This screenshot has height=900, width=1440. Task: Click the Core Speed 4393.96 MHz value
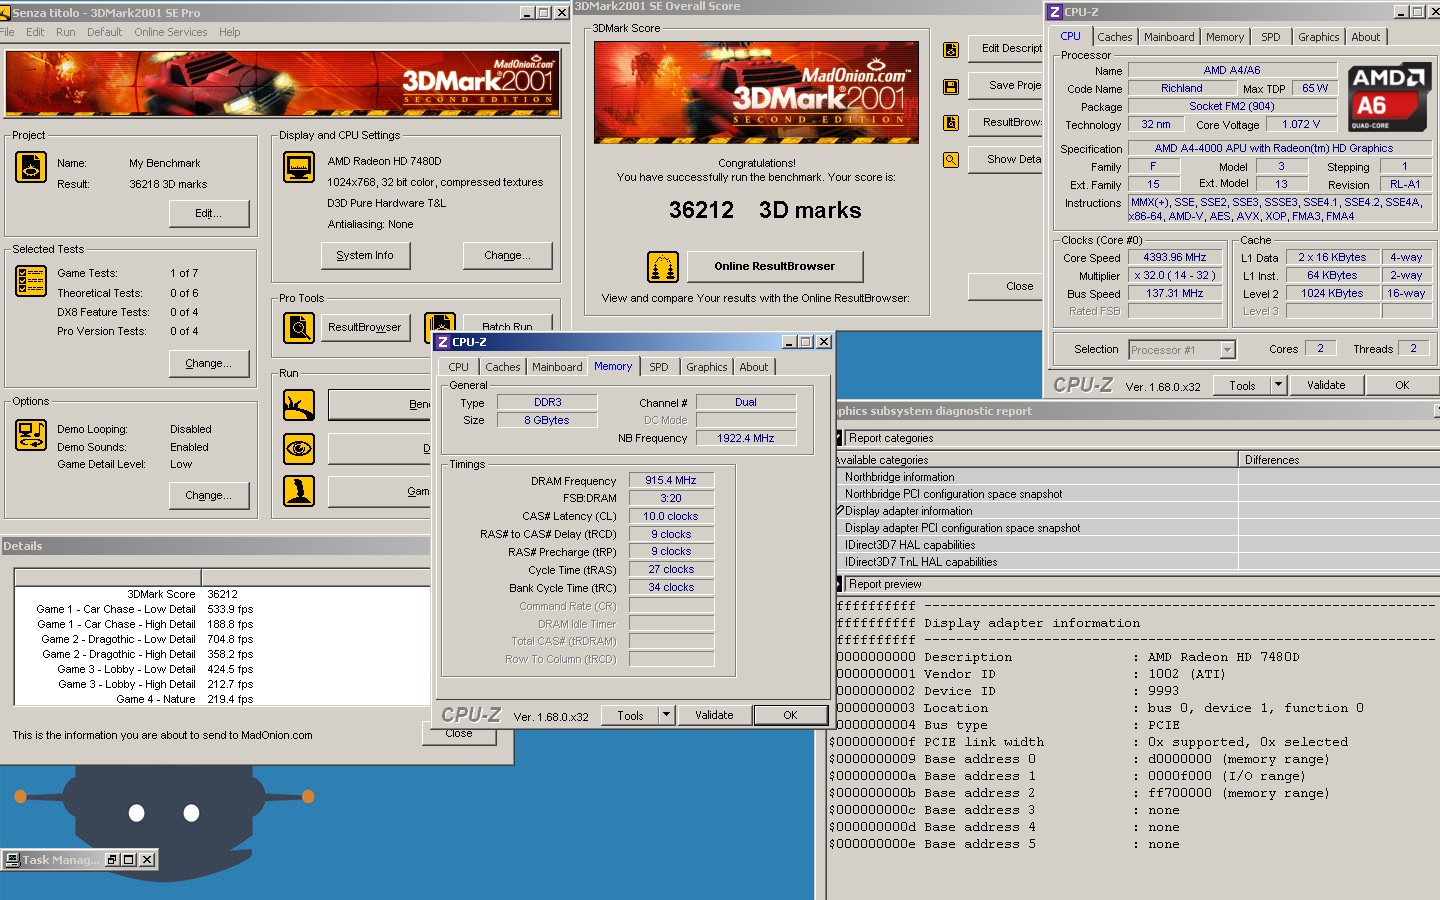tap(1175, 257)
